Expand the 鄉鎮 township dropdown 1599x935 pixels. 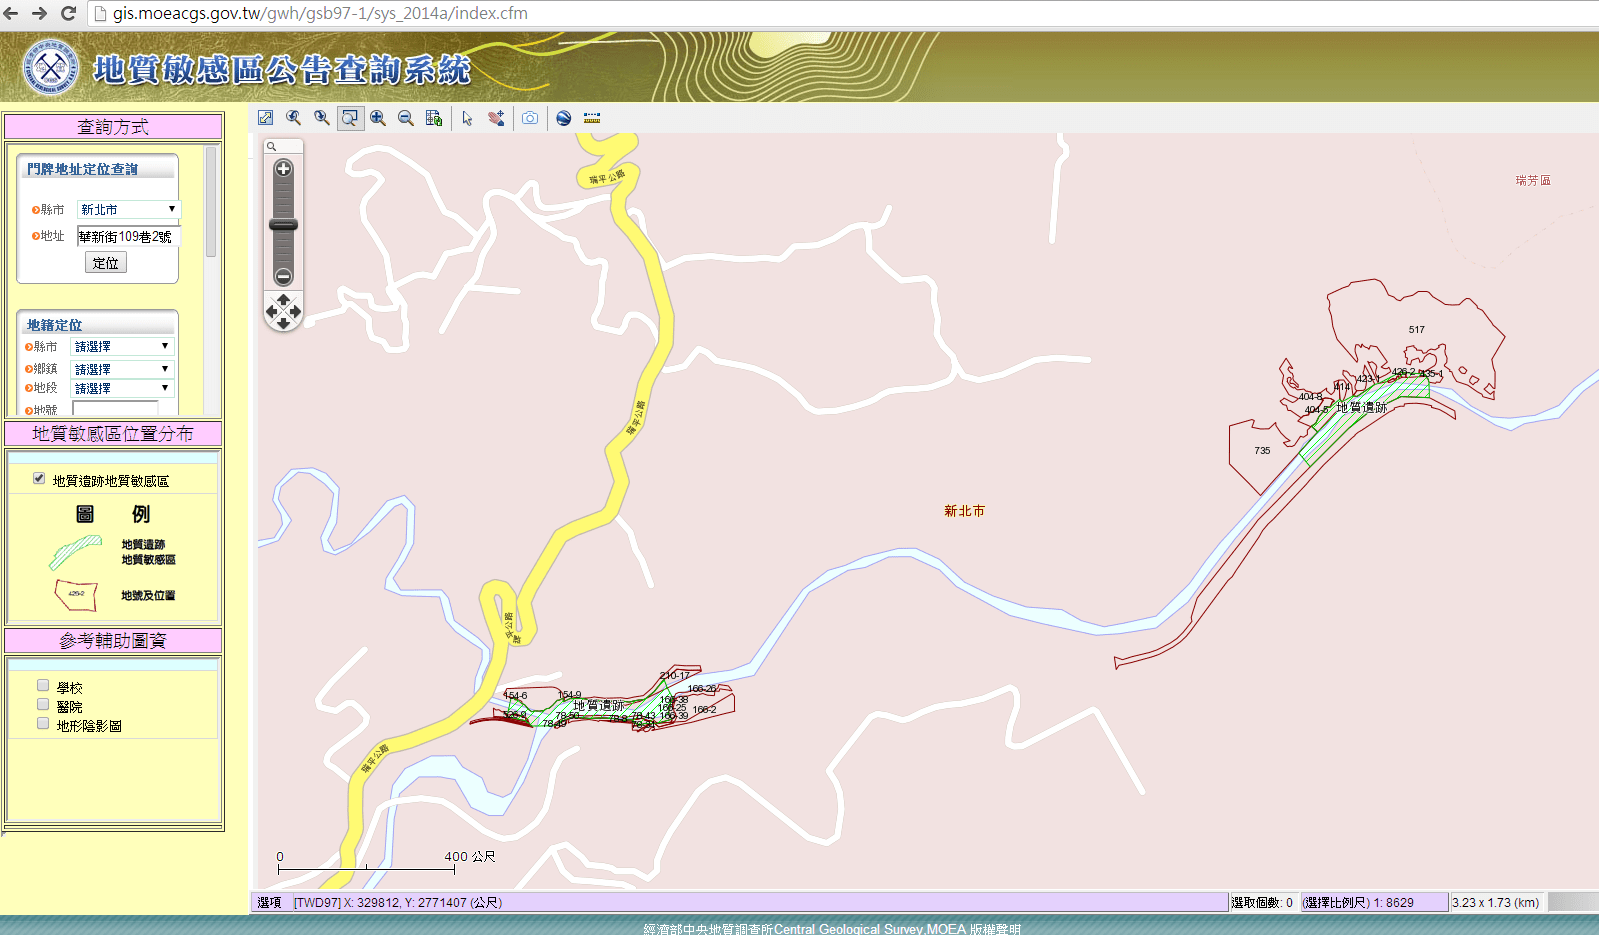[122, 369]
